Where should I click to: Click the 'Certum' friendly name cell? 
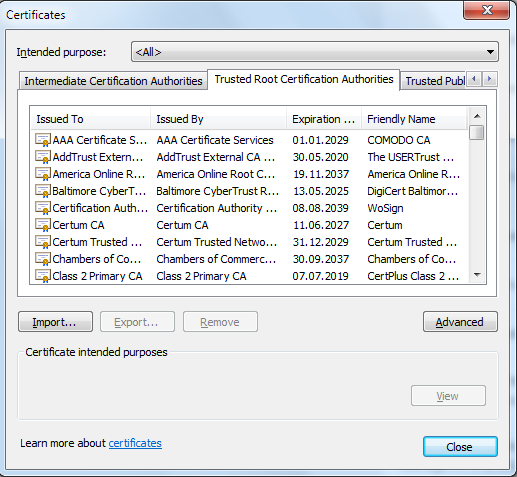(385, 225)
